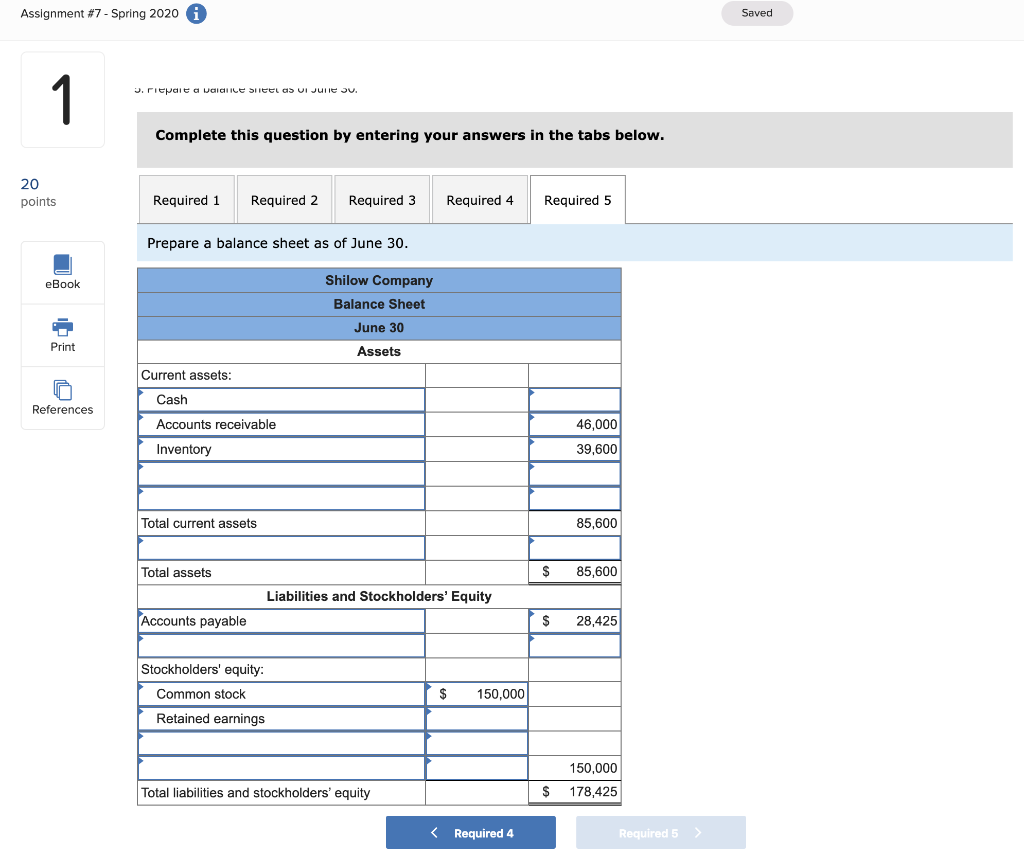1024x856 pixels.
Task: Click the Required 5 next button
Action: (660, 832)
